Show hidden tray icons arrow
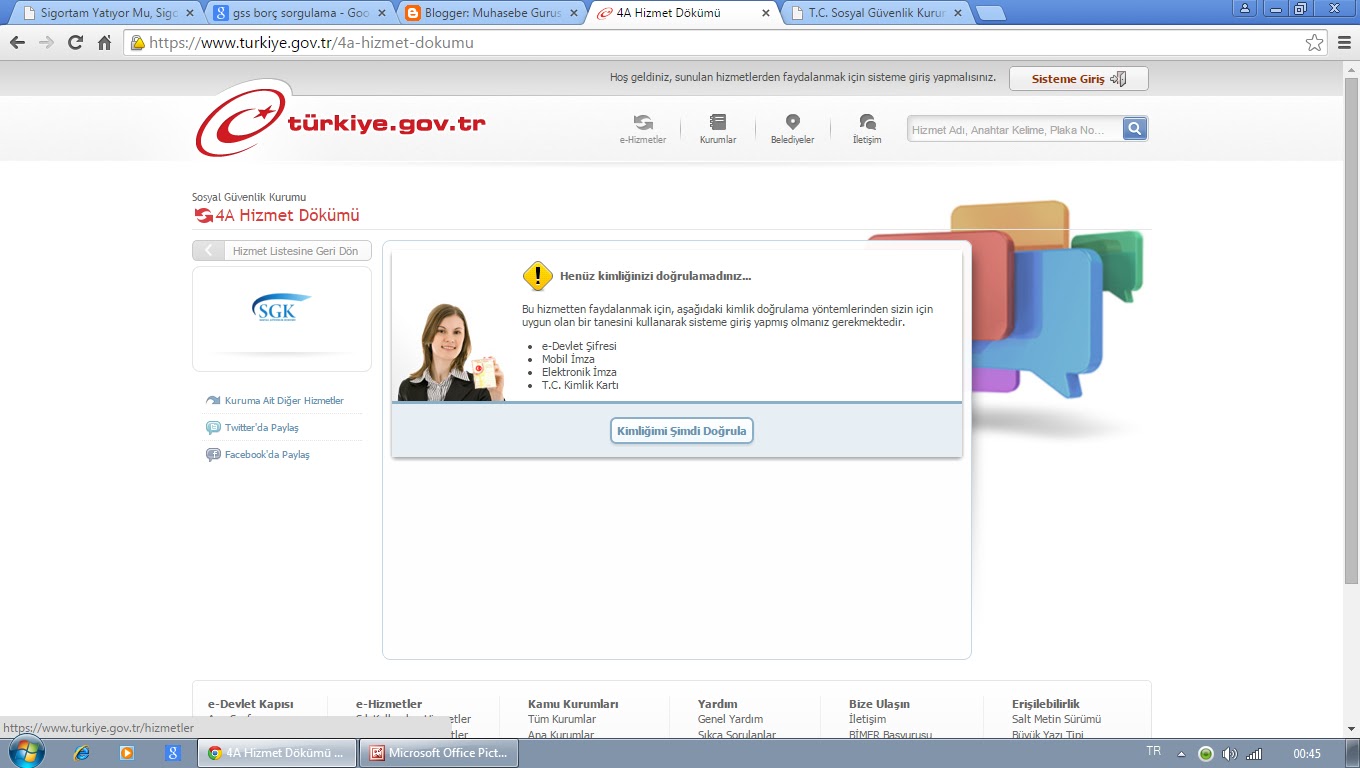This screenshot has width=1360, height=768. (x=1182, y=753)
